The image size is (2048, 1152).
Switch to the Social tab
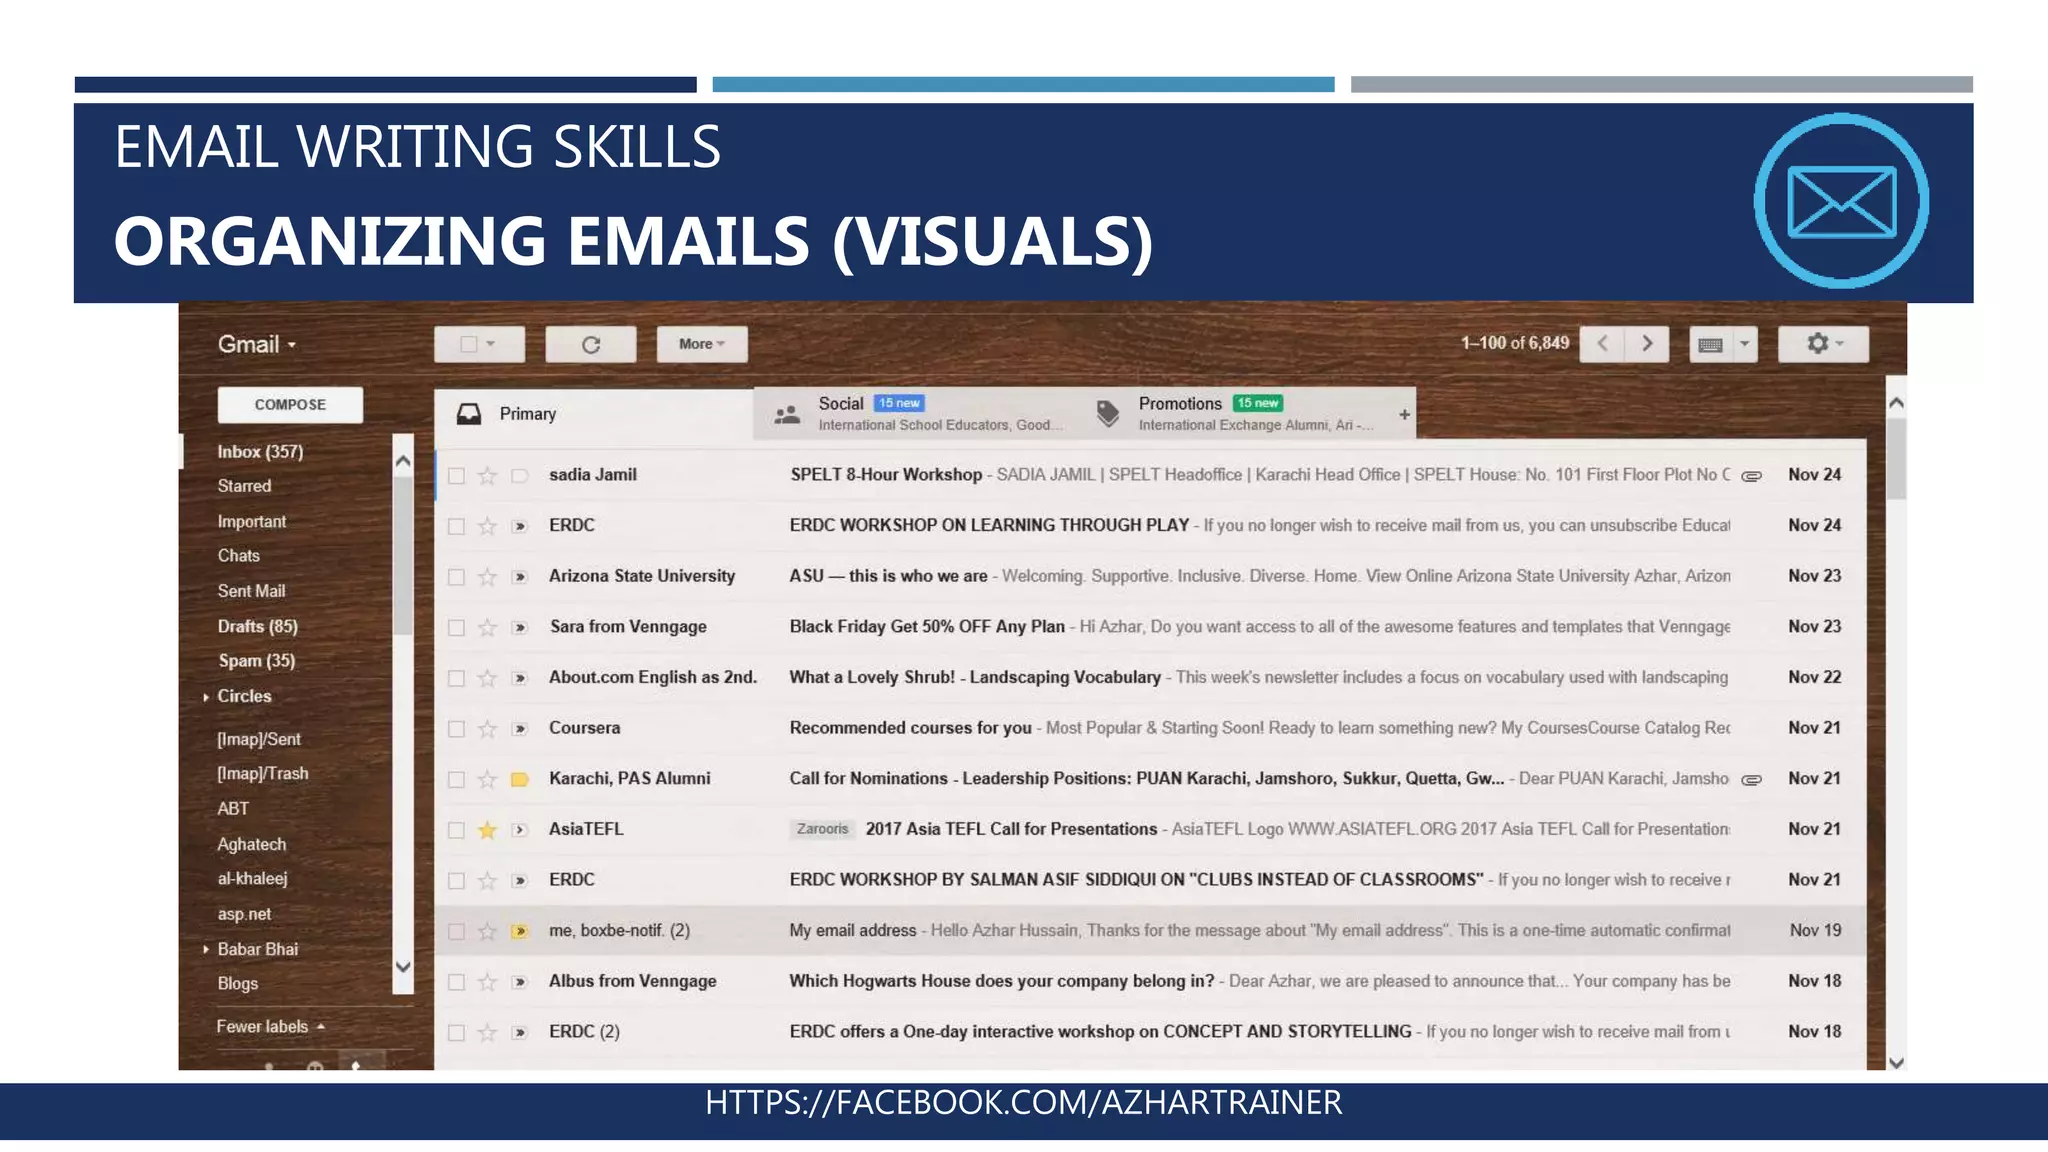(914, 414)
